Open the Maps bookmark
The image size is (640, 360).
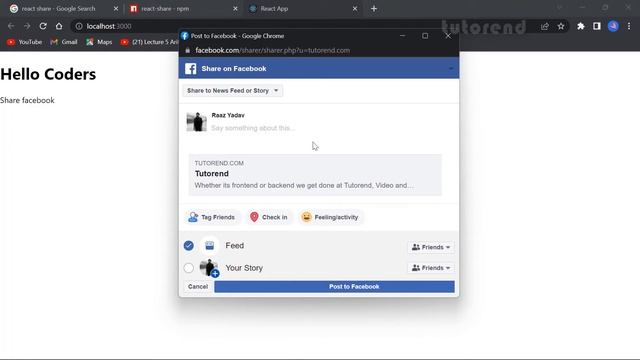99,42
